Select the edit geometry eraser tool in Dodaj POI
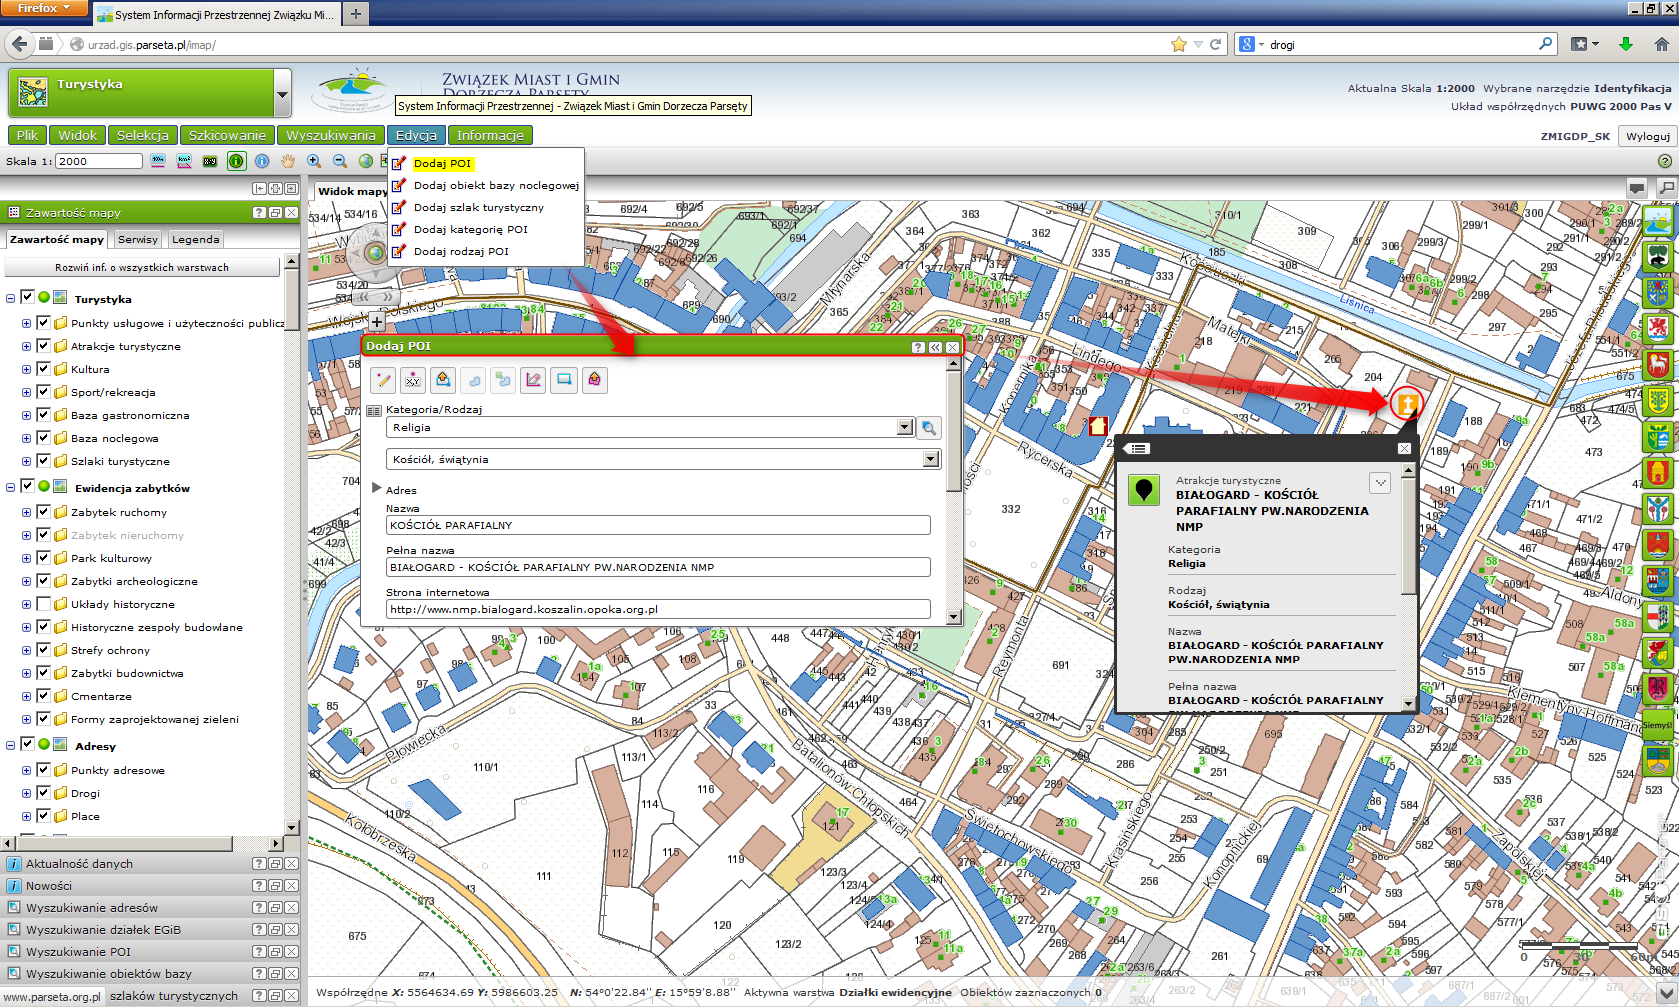The width and height of the screenshot is (1679, 1008). point(534,380)
